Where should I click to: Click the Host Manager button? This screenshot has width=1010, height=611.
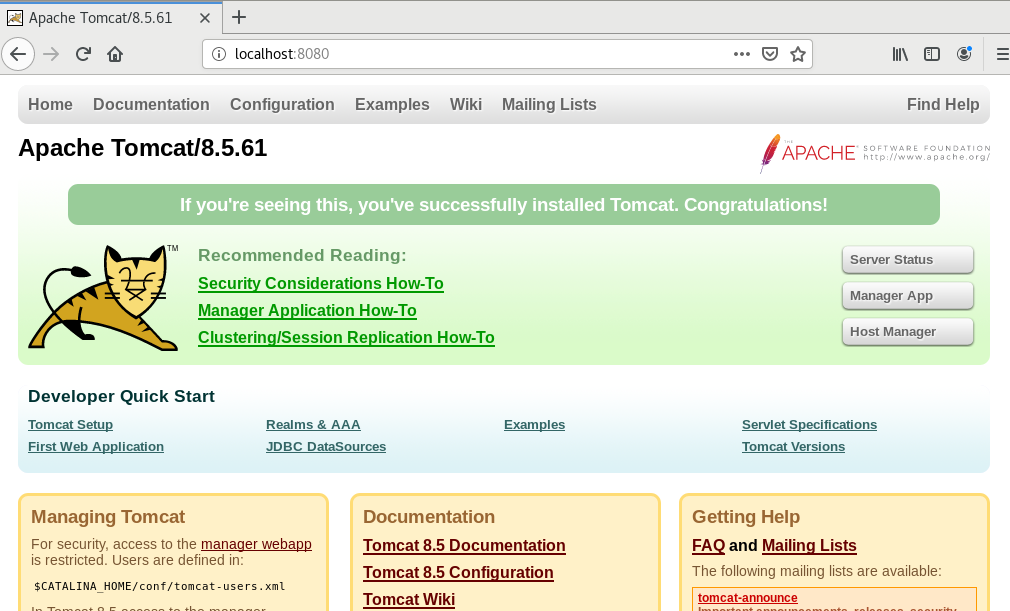[908, 332]
